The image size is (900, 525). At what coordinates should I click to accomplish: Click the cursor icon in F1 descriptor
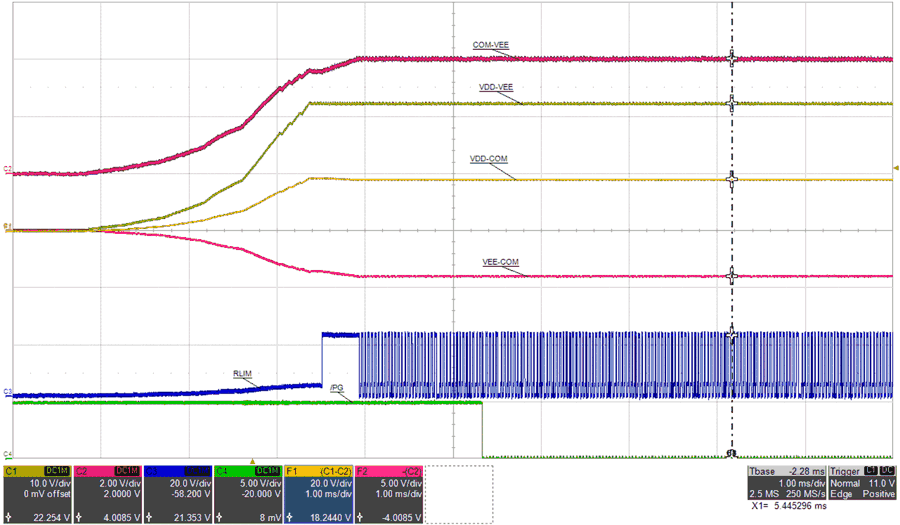[x=290, y=518]
